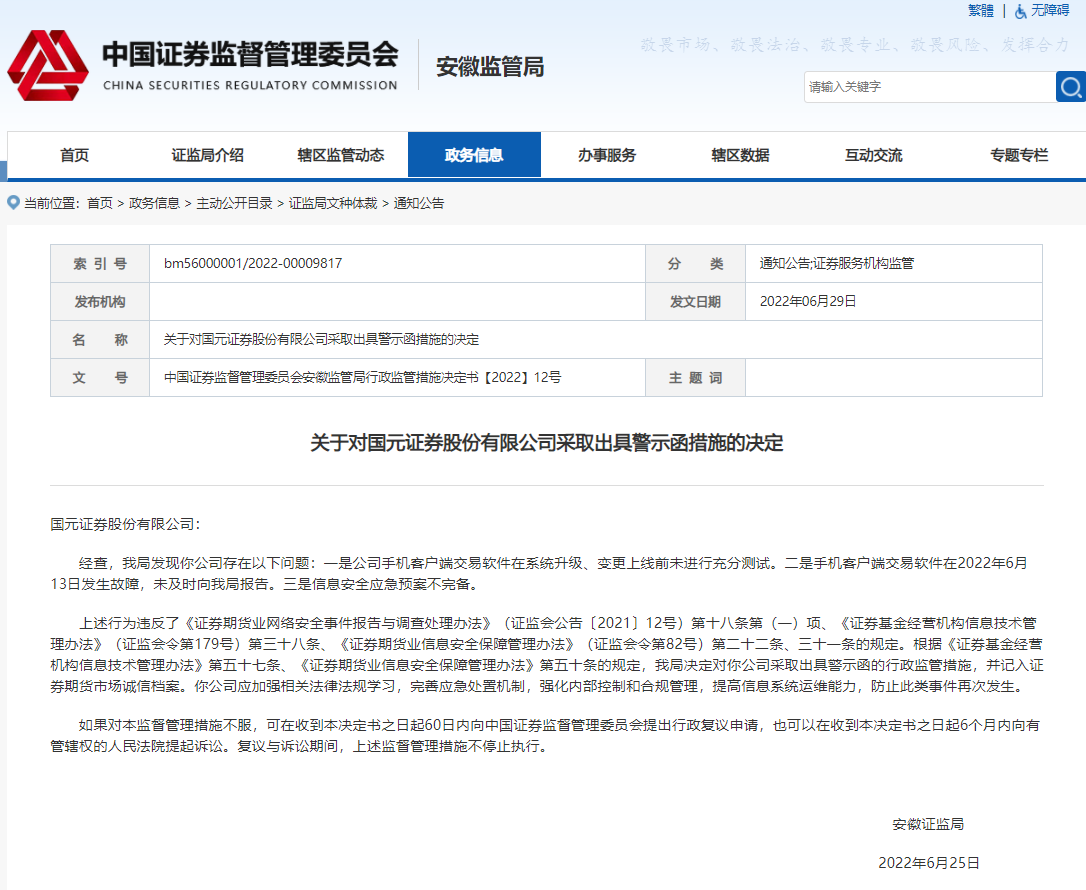Open the 互动交流 navigation tab
The height and width of the screenshot is (890, 1086).
coord(873,155)
